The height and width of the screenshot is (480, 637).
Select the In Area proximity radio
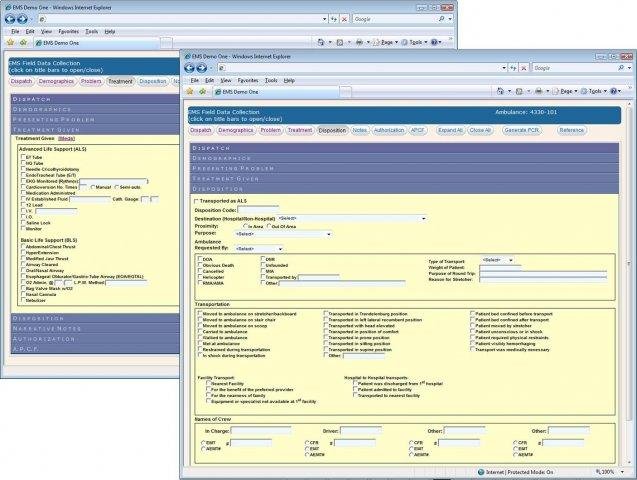click(245, 226)
